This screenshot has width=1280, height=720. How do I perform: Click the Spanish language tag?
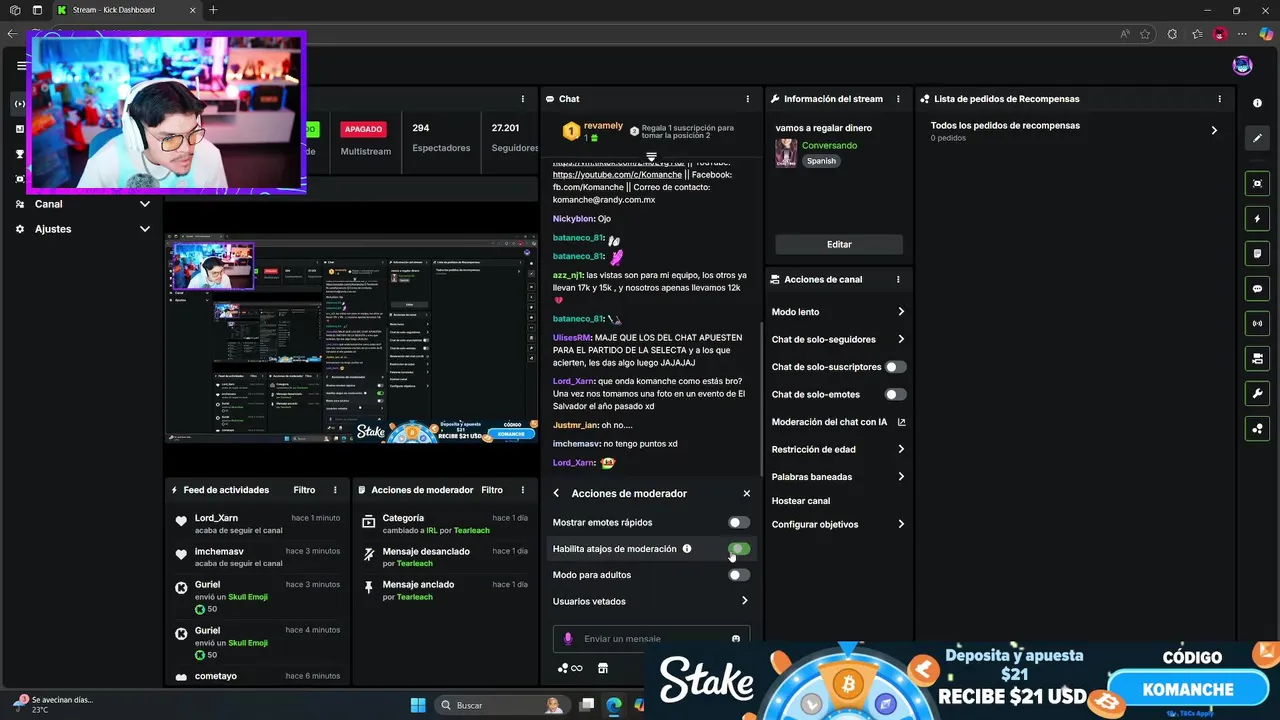(821, 161)
